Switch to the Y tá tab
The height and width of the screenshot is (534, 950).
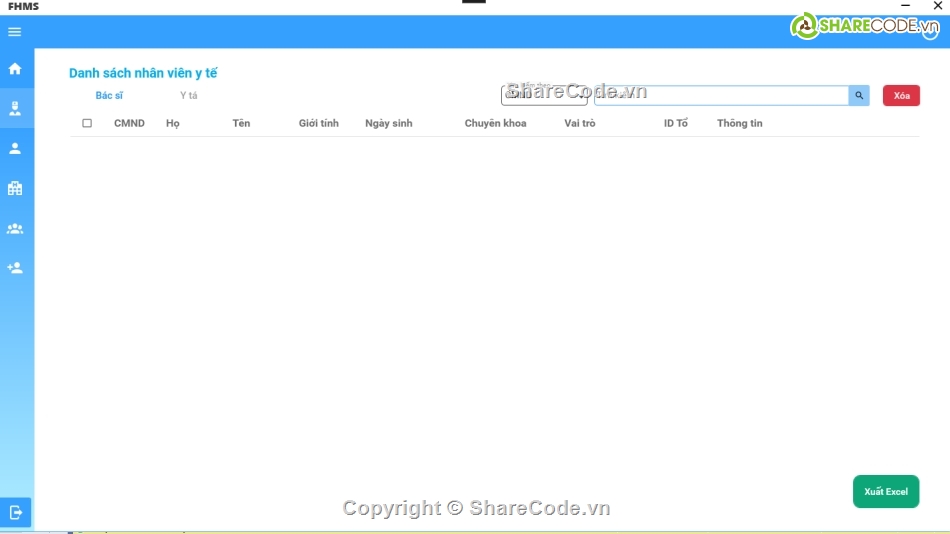pyautogui.click(x=189, y=96)
